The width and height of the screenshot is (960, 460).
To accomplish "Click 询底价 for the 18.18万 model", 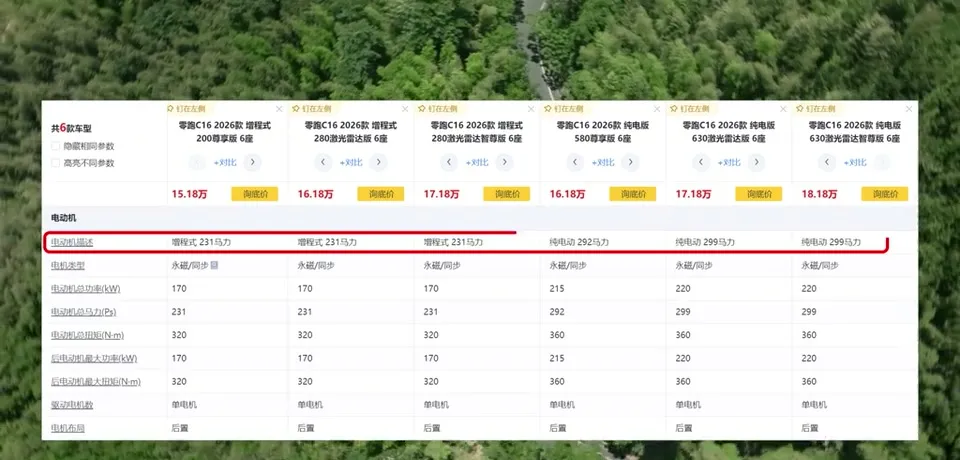I will click(x=885, y=194).
